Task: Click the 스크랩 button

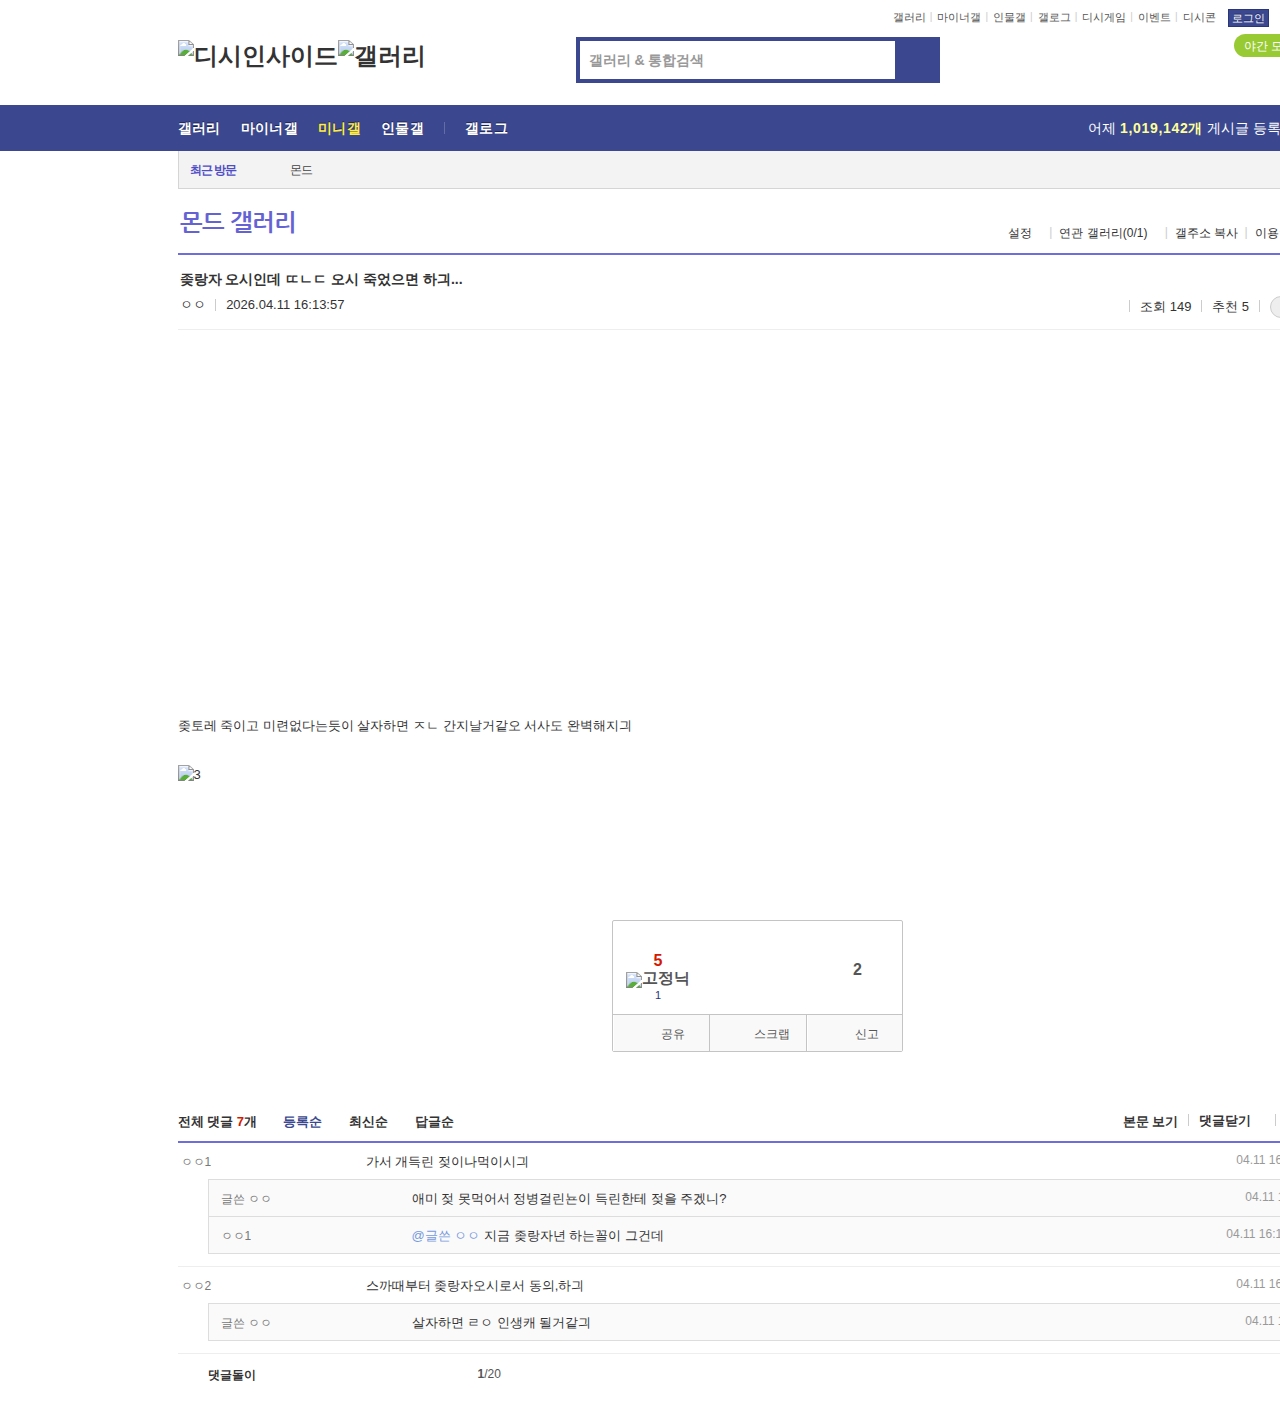Action: [771, 1034]
